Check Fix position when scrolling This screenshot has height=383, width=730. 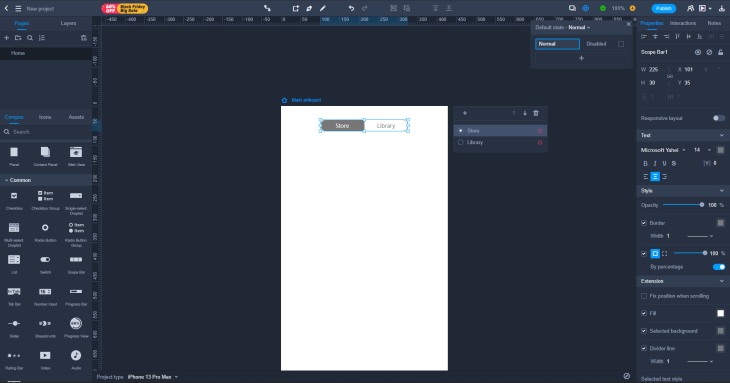tap(644, 296)
